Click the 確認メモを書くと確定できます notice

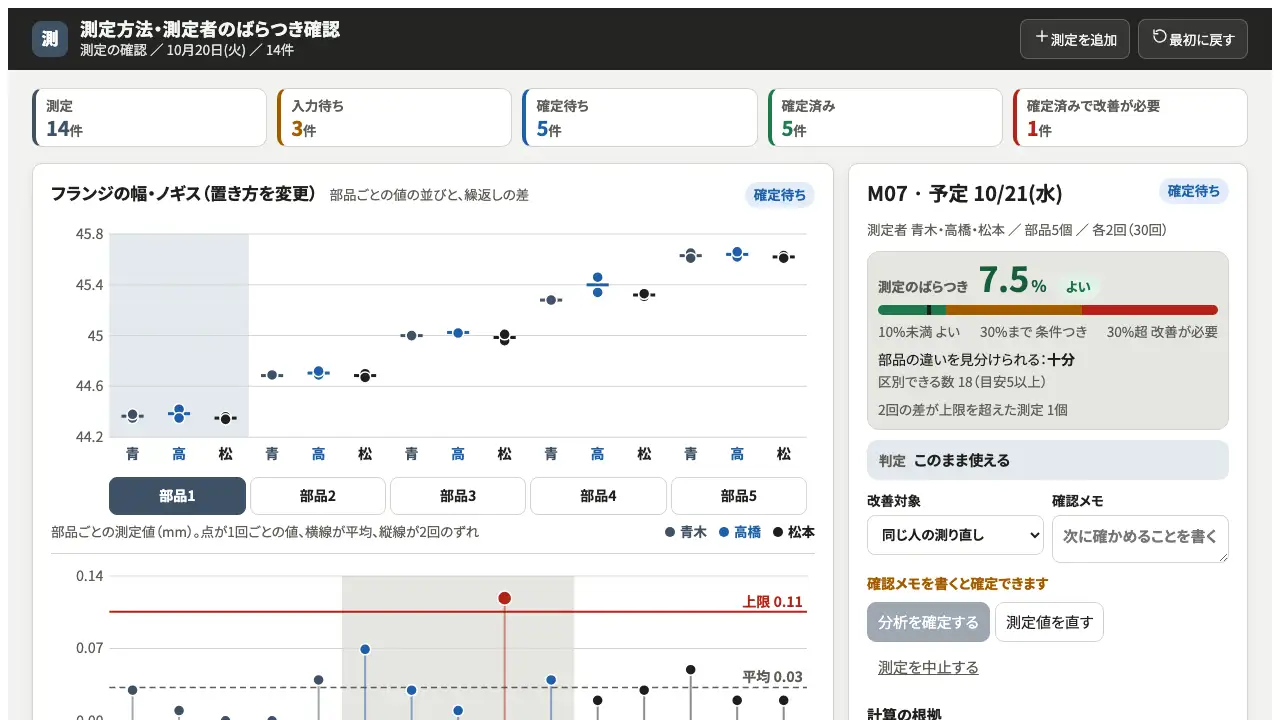point(957,584)
